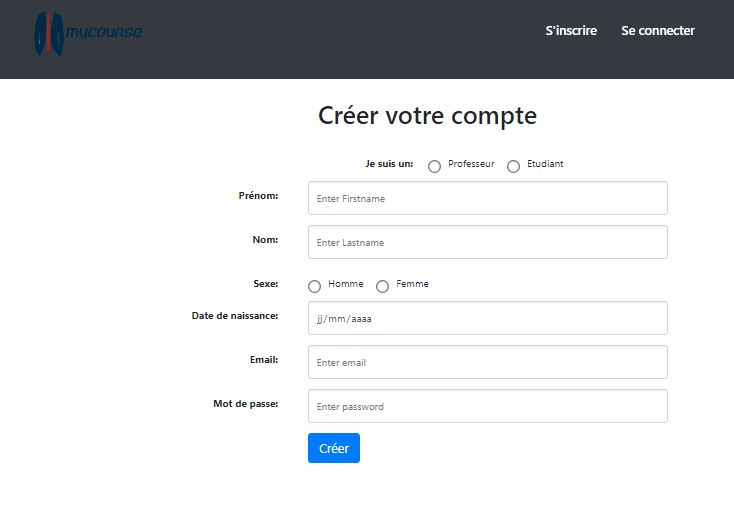Click the 'Je suis un:' label
This screenshot has width=734, height=524.
(389, 164)
